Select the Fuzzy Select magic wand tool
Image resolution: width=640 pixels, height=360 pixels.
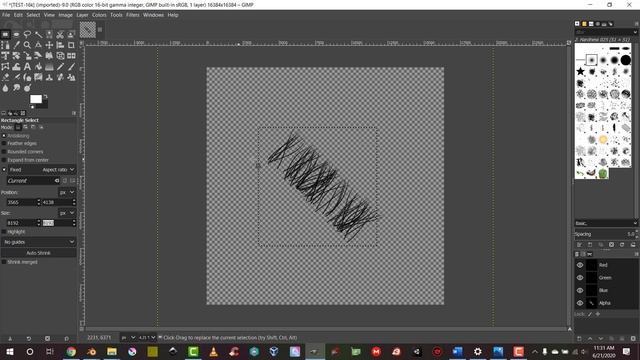(x=38, y=35)
